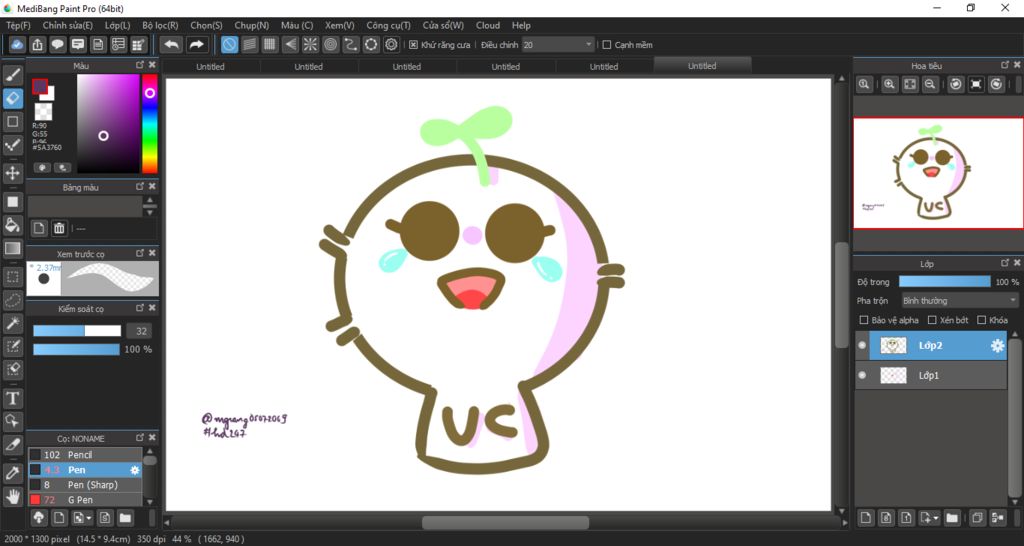Enable the radial snap guide

click(310, 44)
